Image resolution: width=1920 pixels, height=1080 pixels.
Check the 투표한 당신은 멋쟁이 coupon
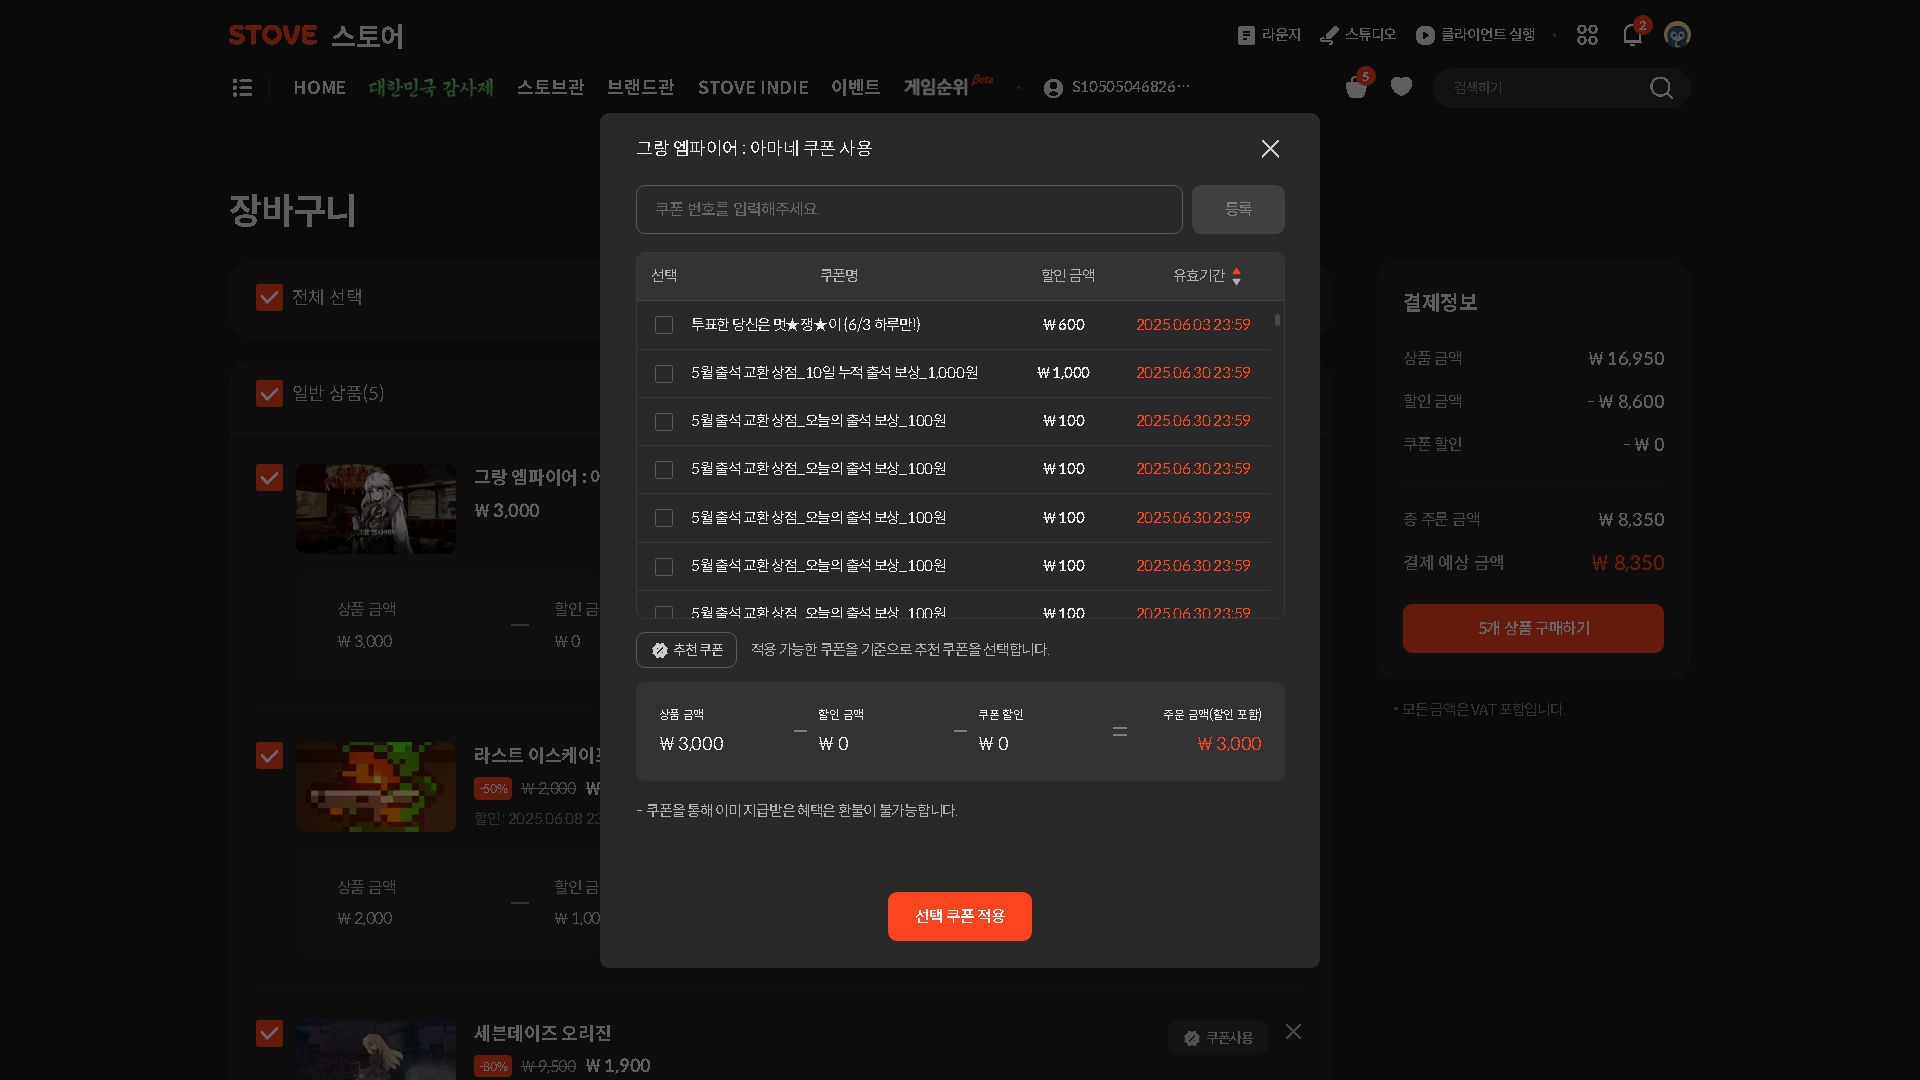click(664, 325)
